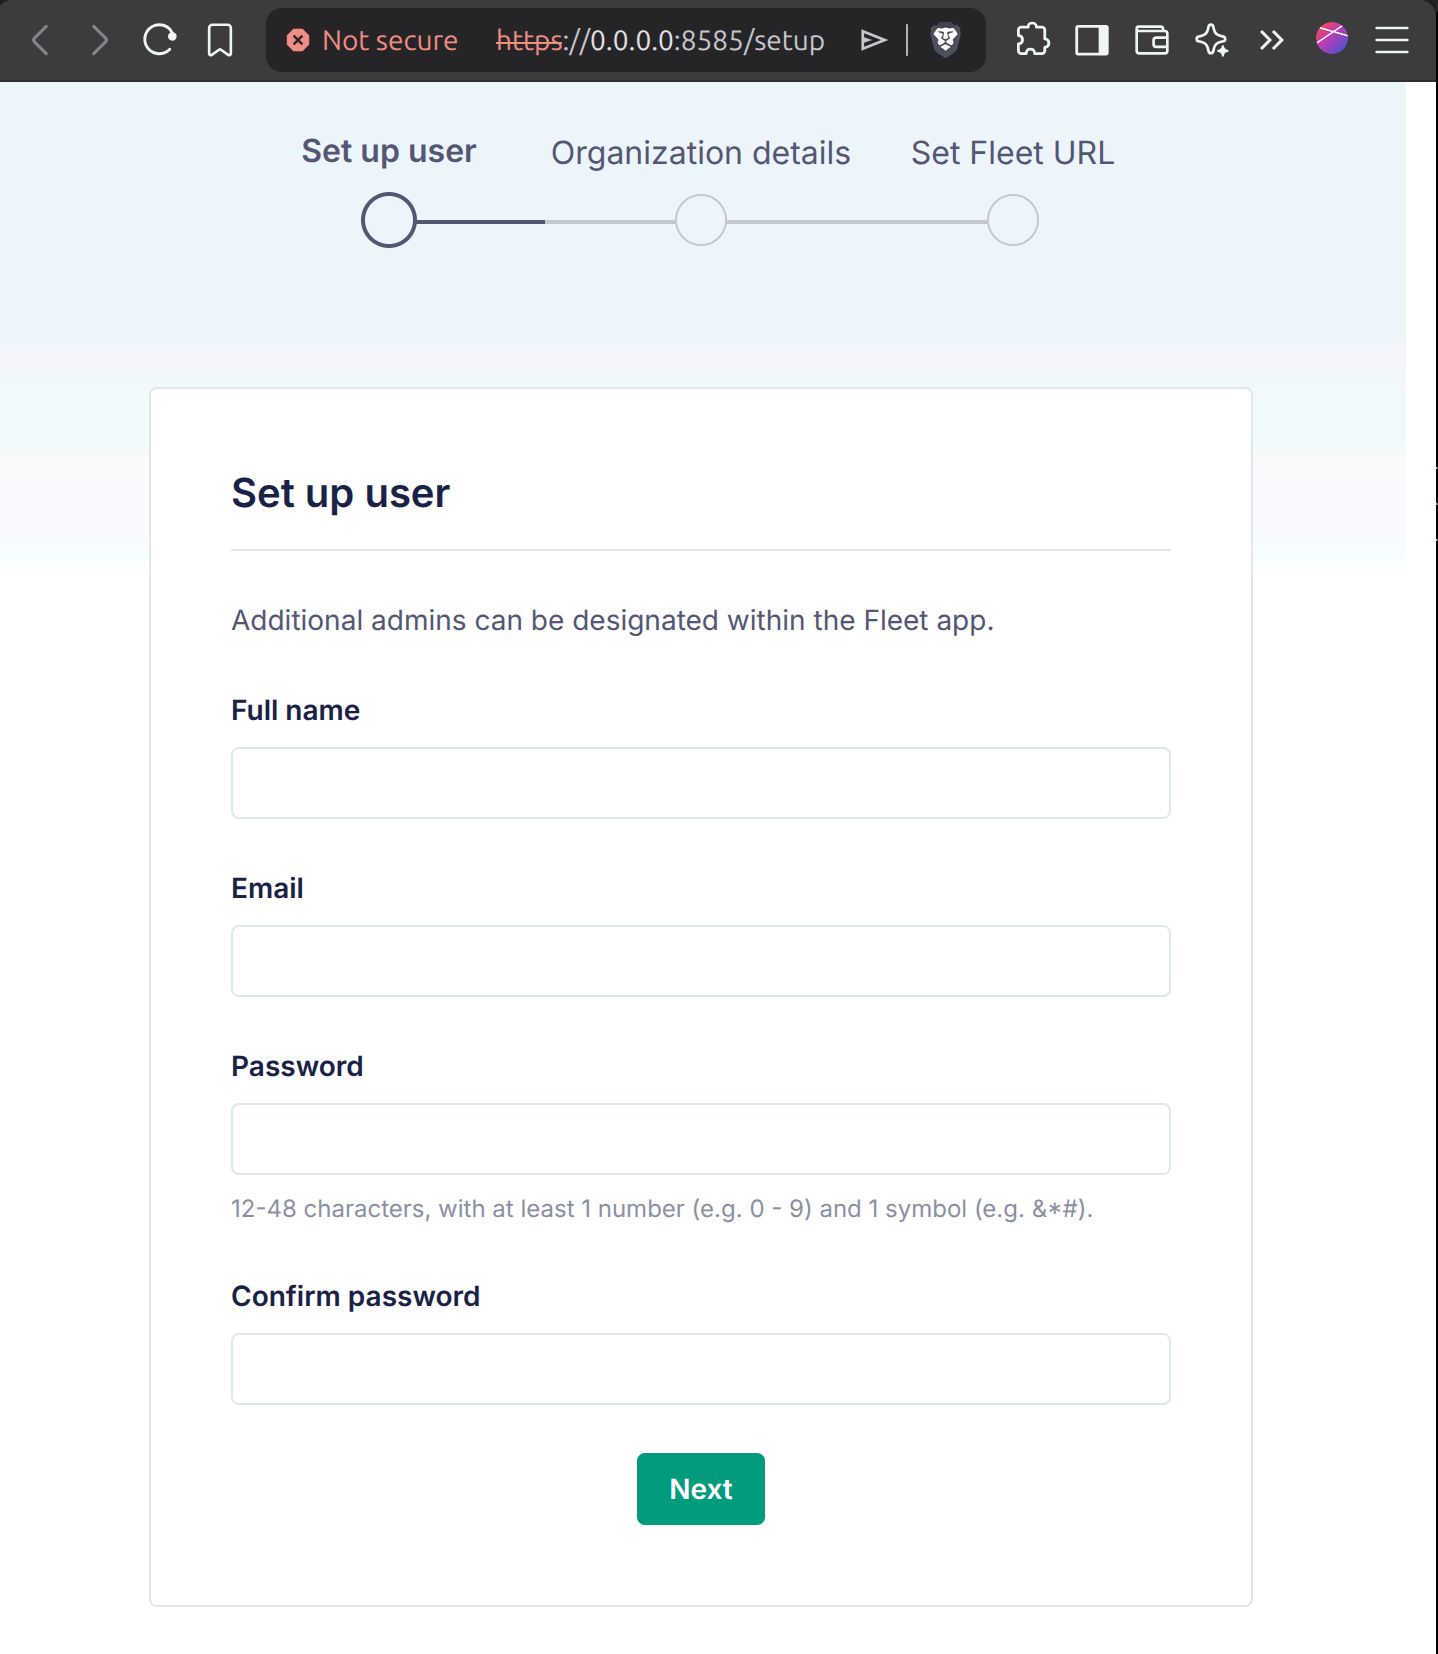This screenshot has width=1438, height=1654.
Task: Click the Next button
Action: [700, 1488]
